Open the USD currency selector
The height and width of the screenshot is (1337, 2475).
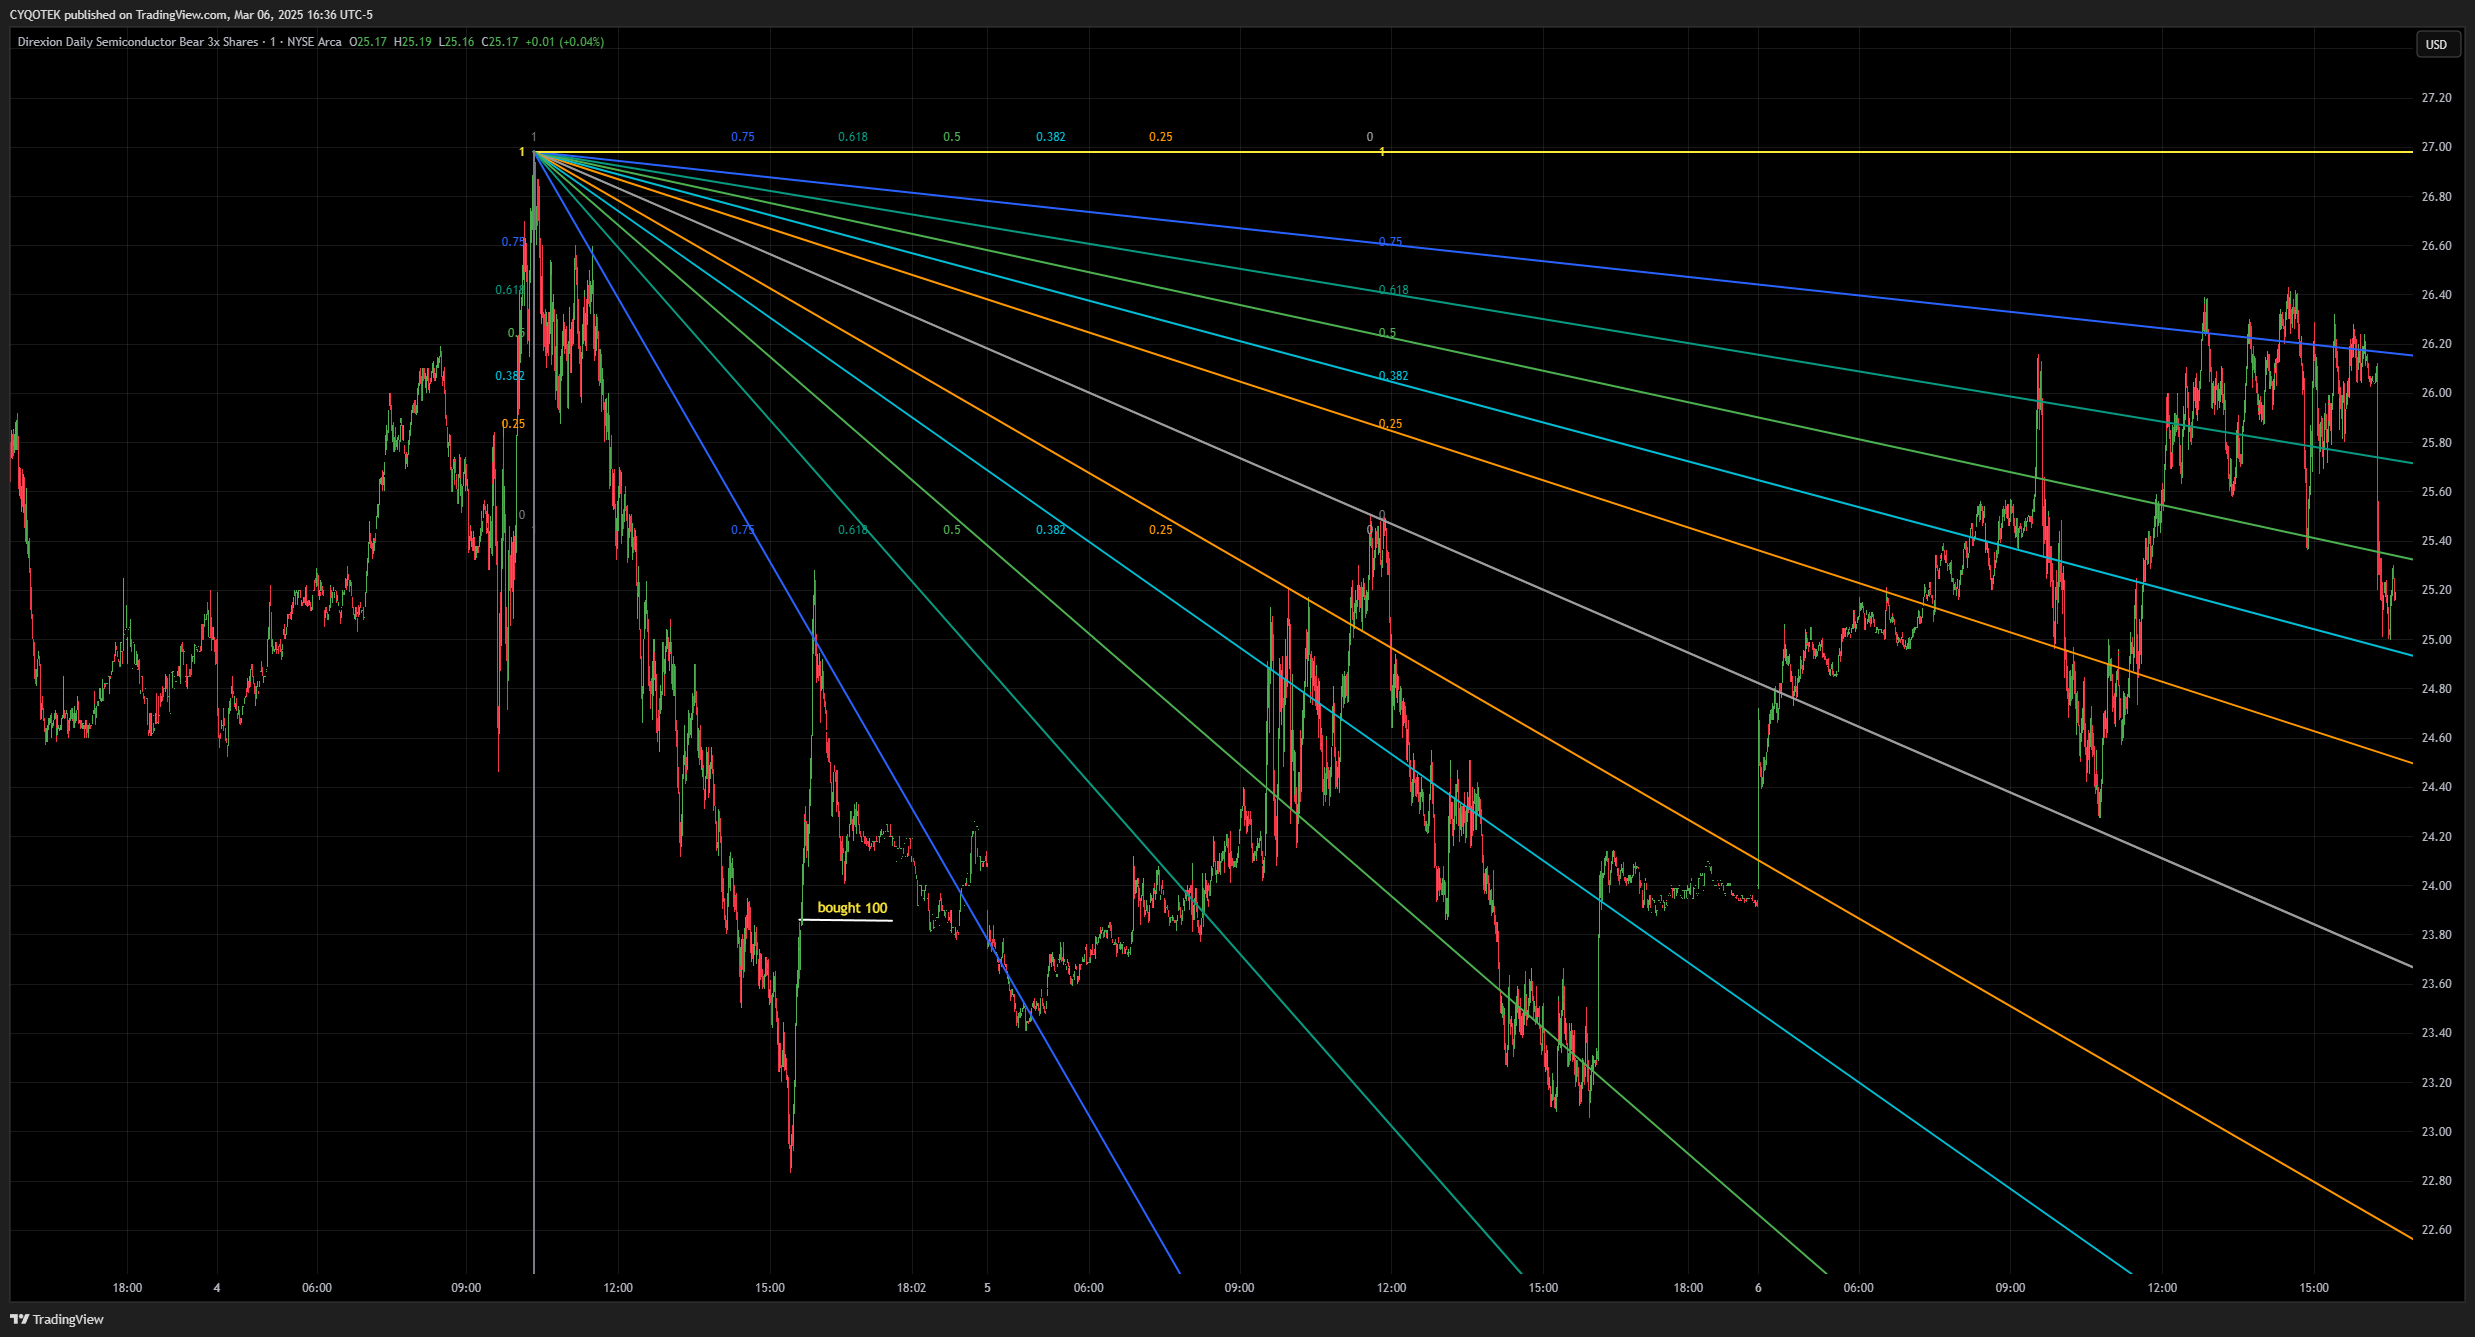pyautogui.click(x=2436, y=44)
